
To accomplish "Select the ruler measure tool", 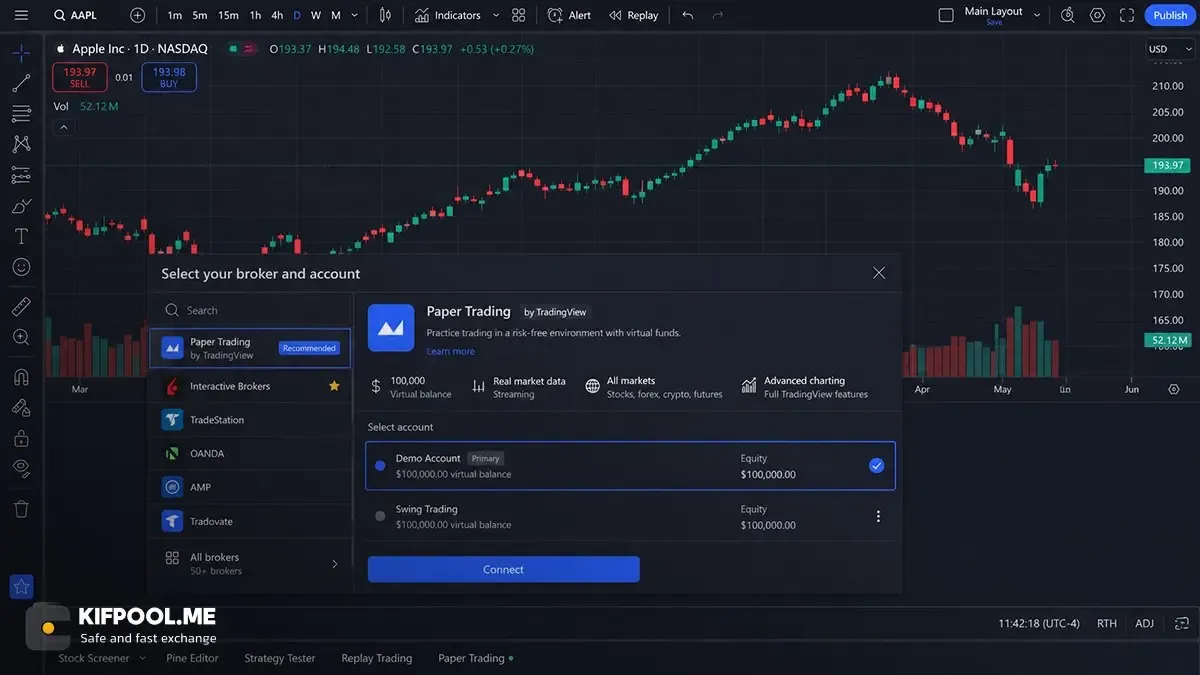I will 21,306.
